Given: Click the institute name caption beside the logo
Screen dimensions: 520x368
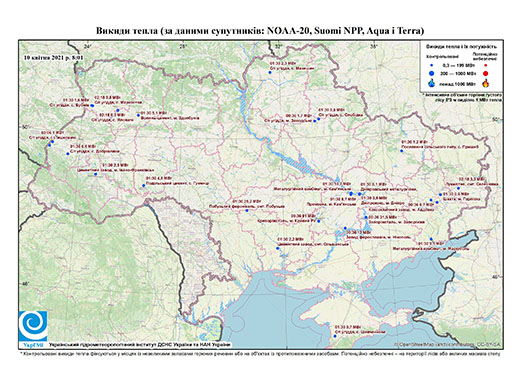Looking at the screenshot, I should coord(140,344).
